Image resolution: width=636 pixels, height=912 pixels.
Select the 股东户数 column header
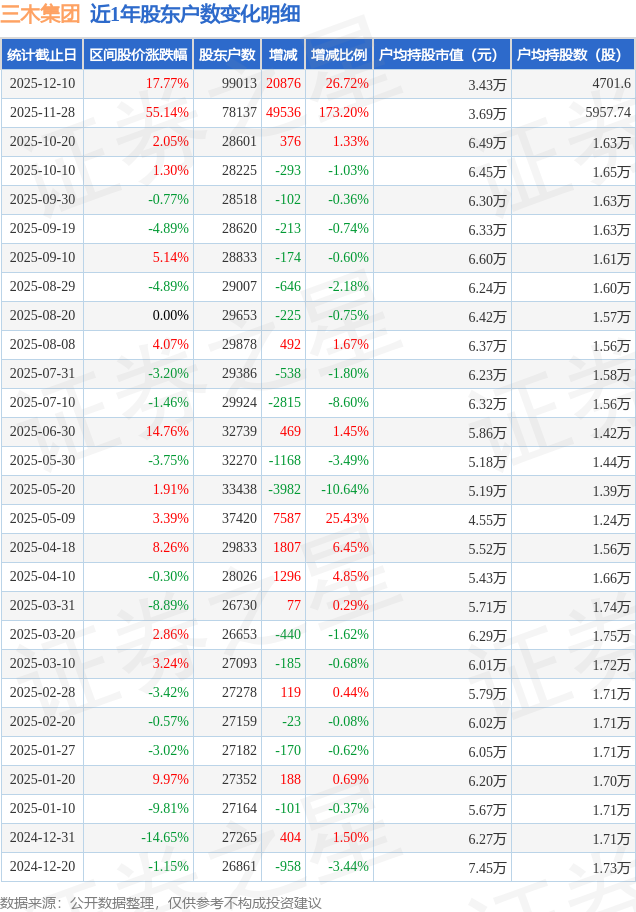point(227,55)
